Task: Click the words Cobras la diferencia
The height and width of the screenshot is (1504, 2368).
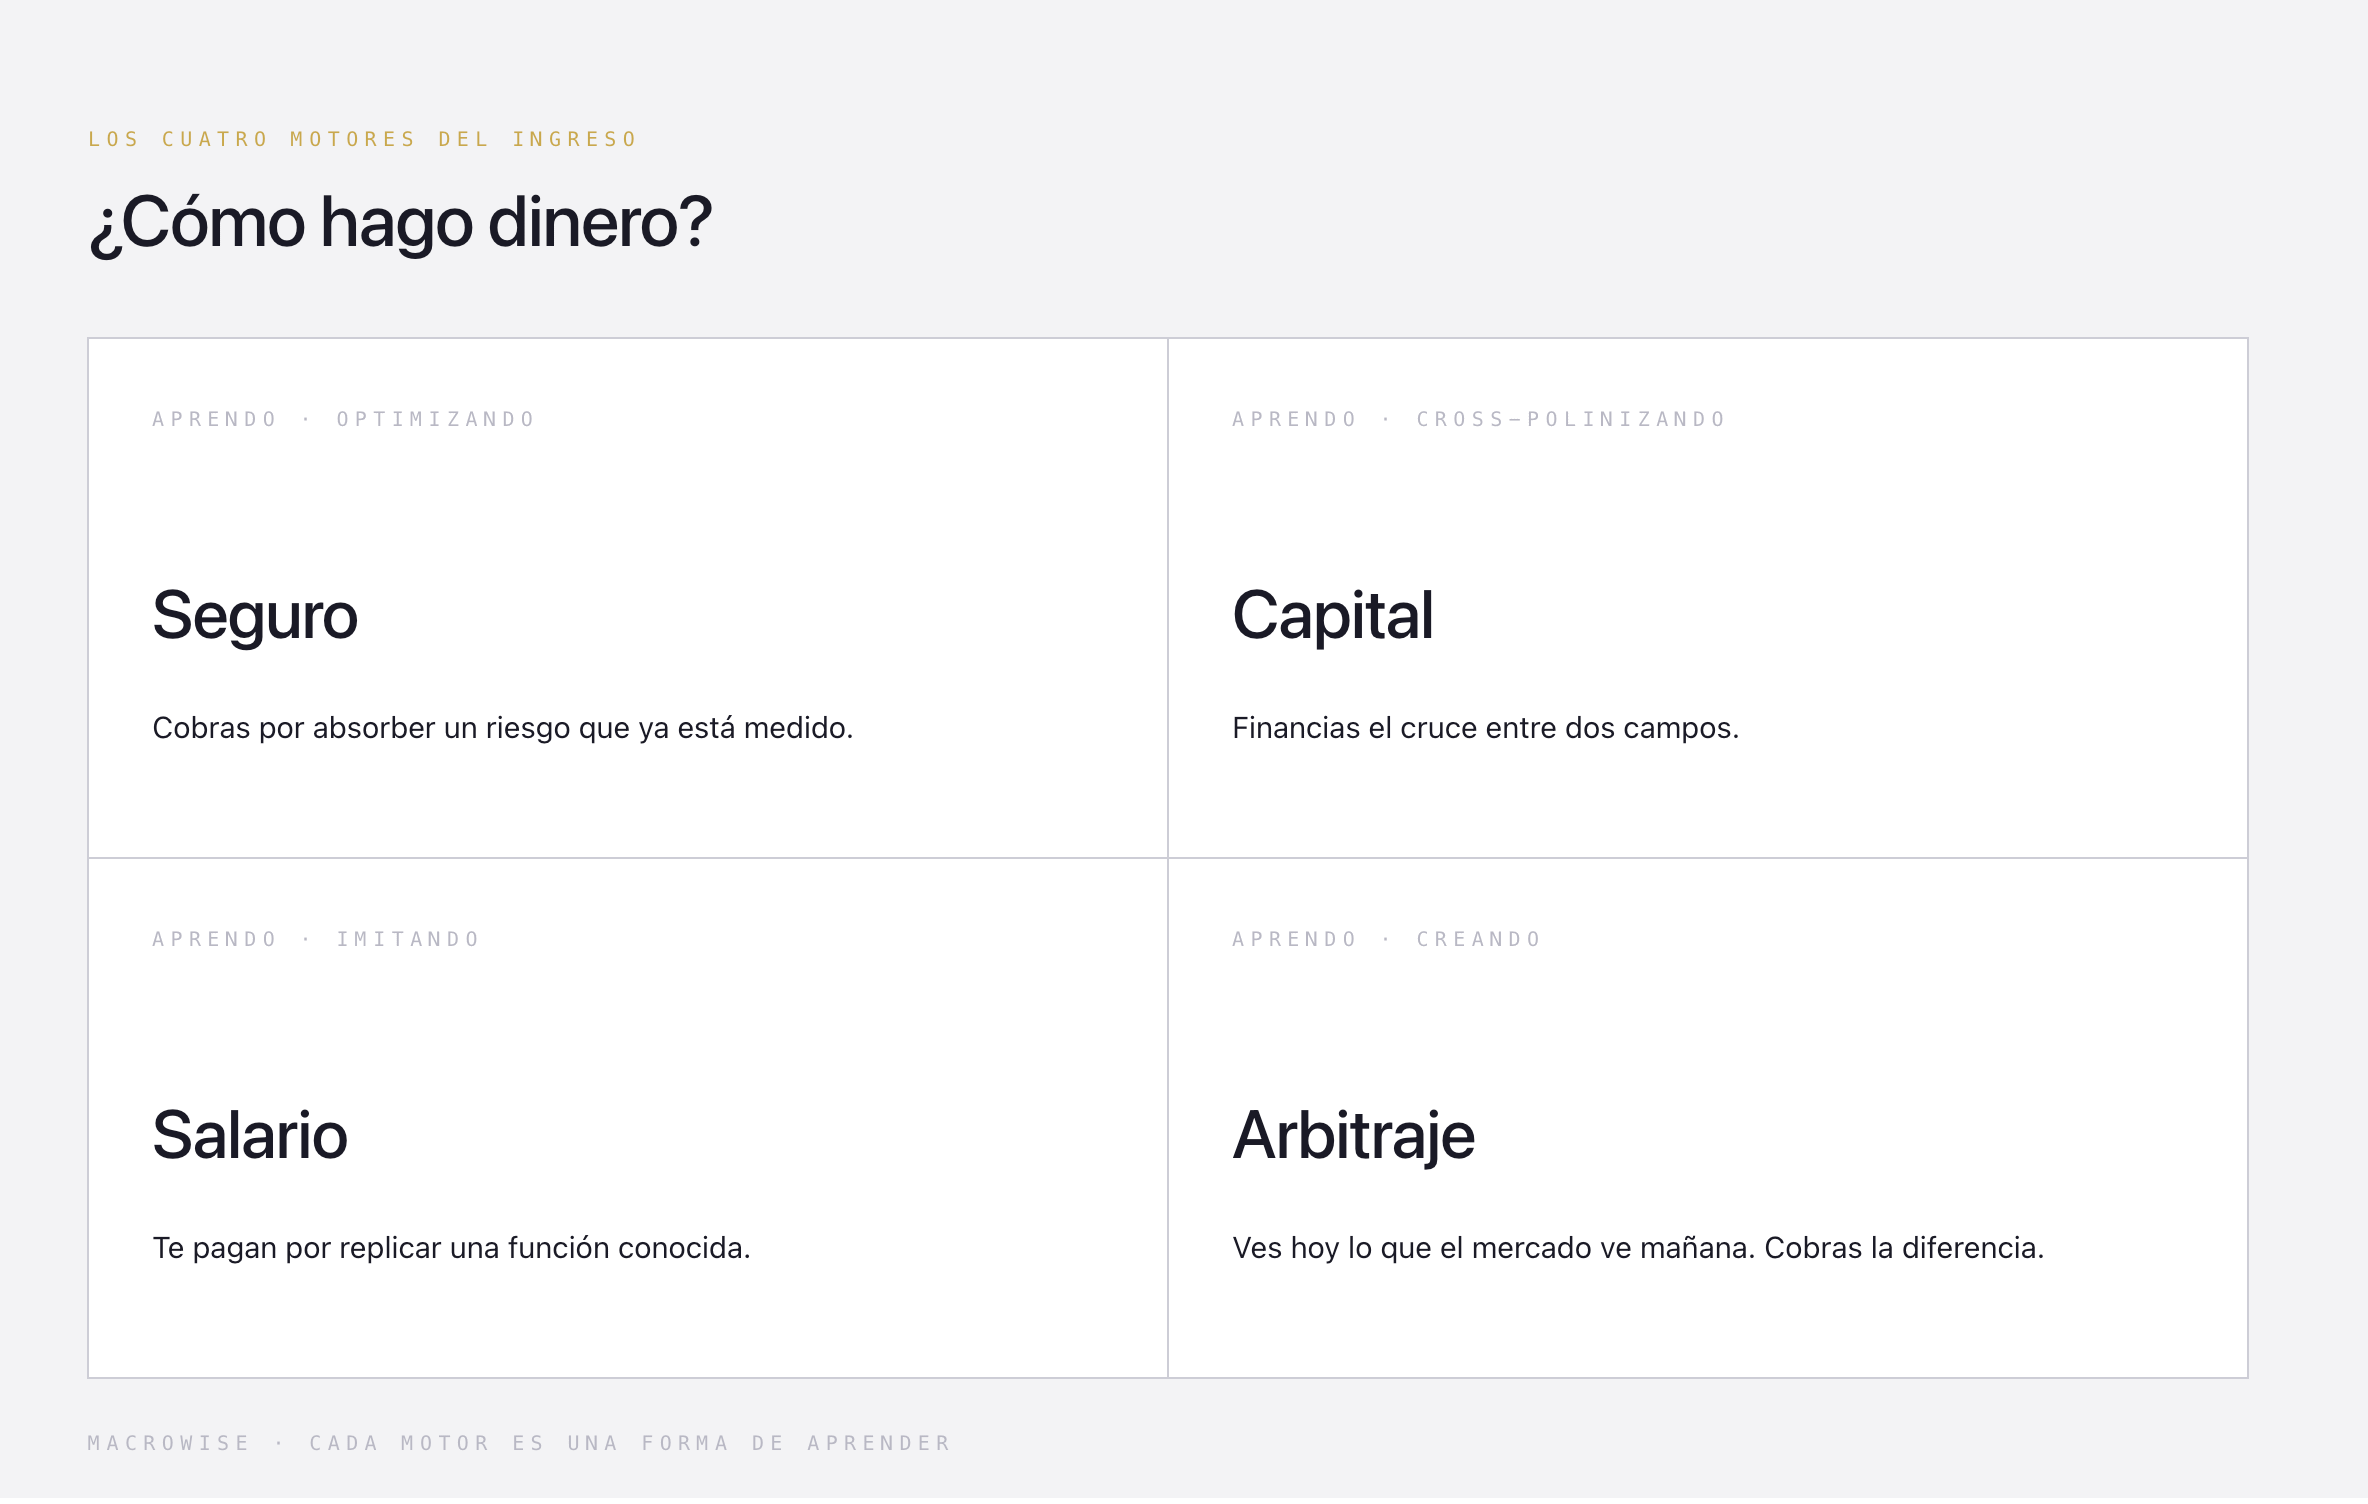Action: [x=1904, y=1249]
